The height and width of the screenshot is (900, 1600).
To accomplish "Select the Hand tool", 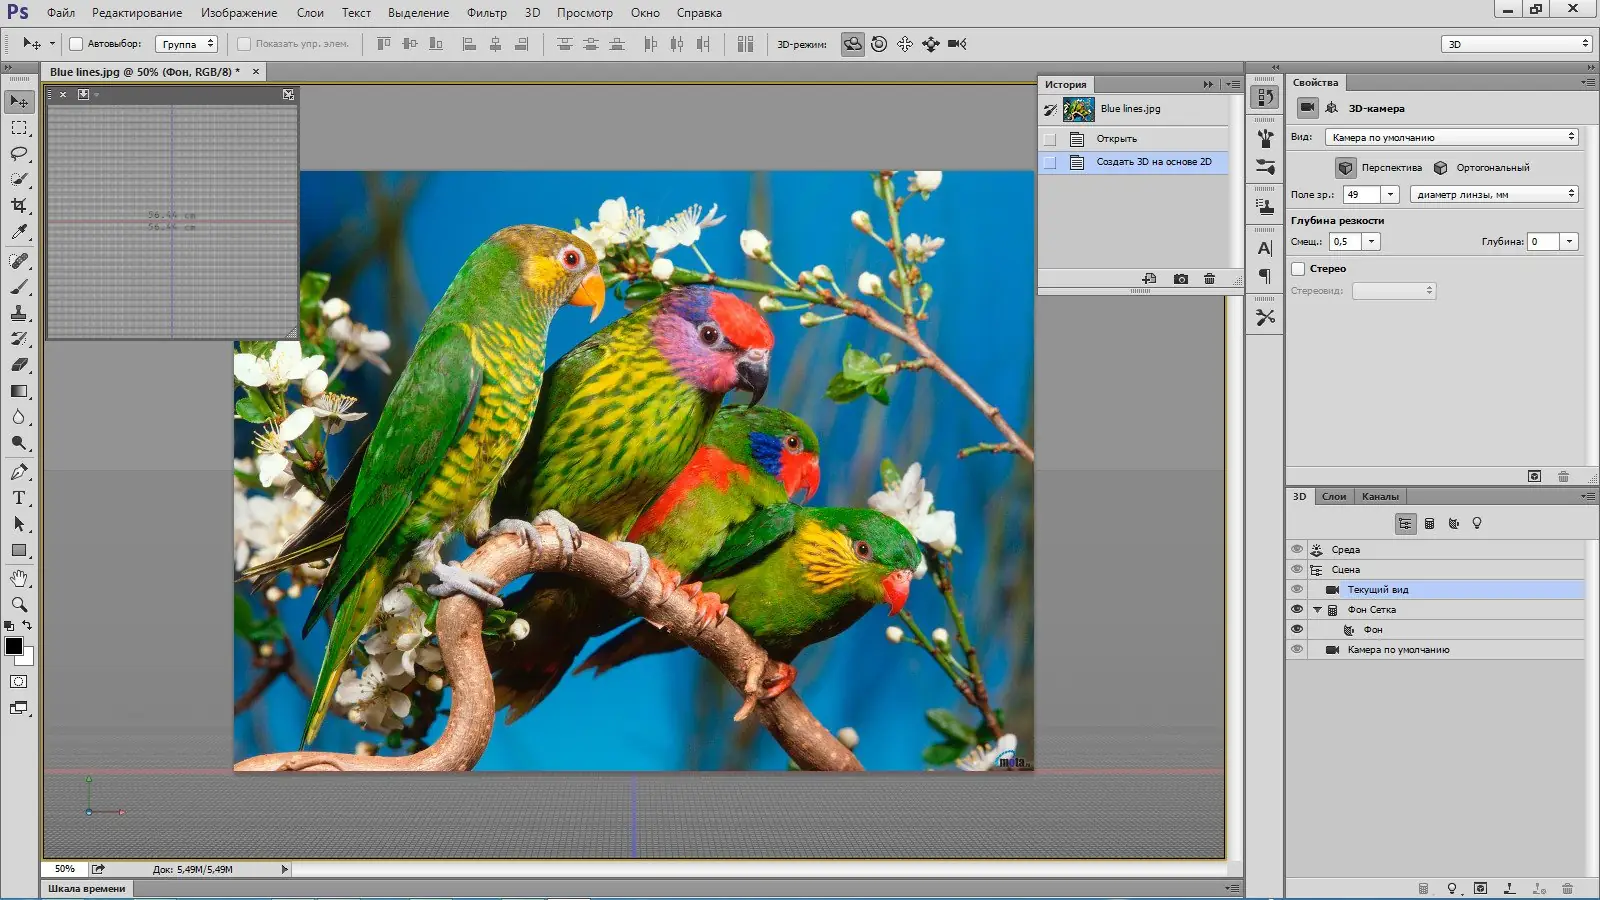I will pos(19,579).
